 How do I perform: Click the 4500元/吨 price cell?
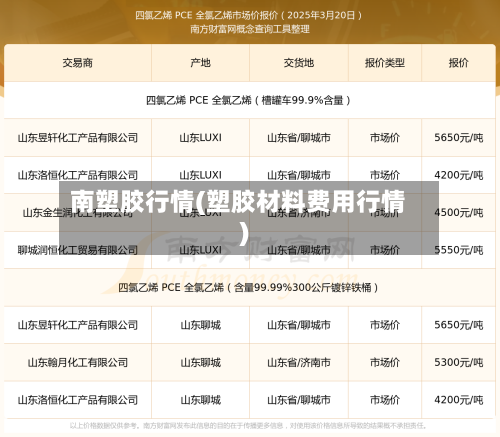(458, 212)
